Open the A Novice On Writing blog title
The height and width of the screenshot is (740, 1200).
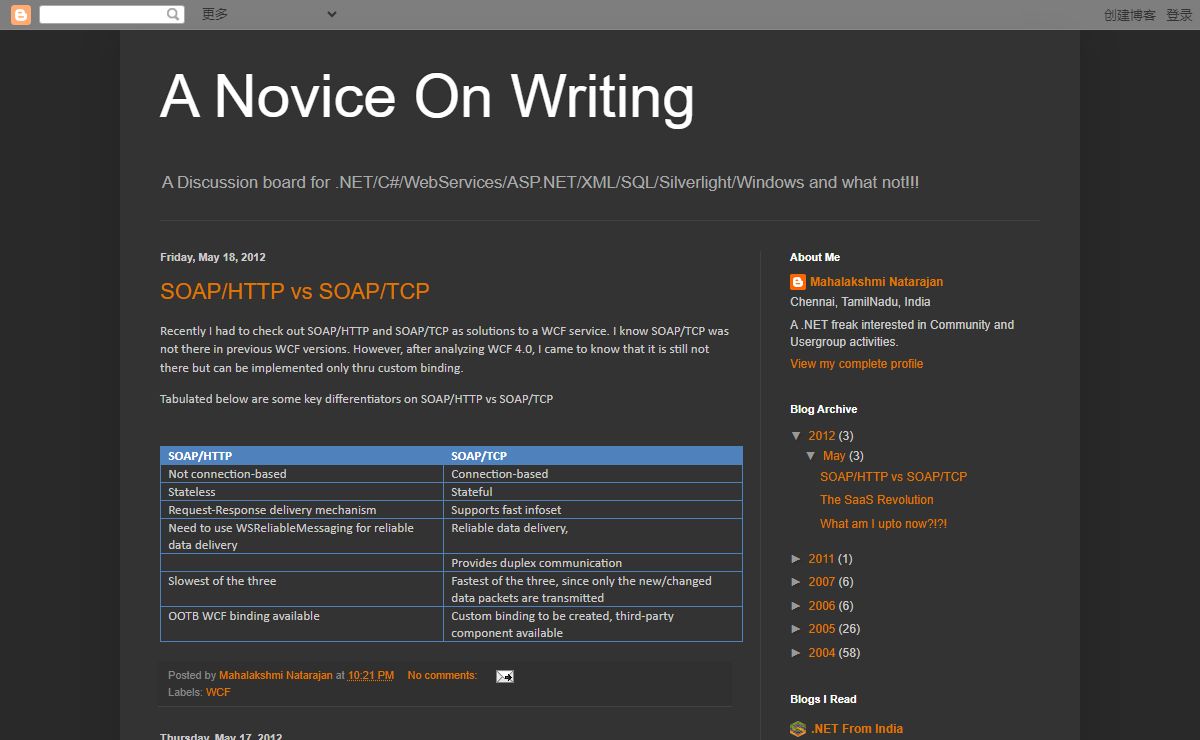pos(427,97)
